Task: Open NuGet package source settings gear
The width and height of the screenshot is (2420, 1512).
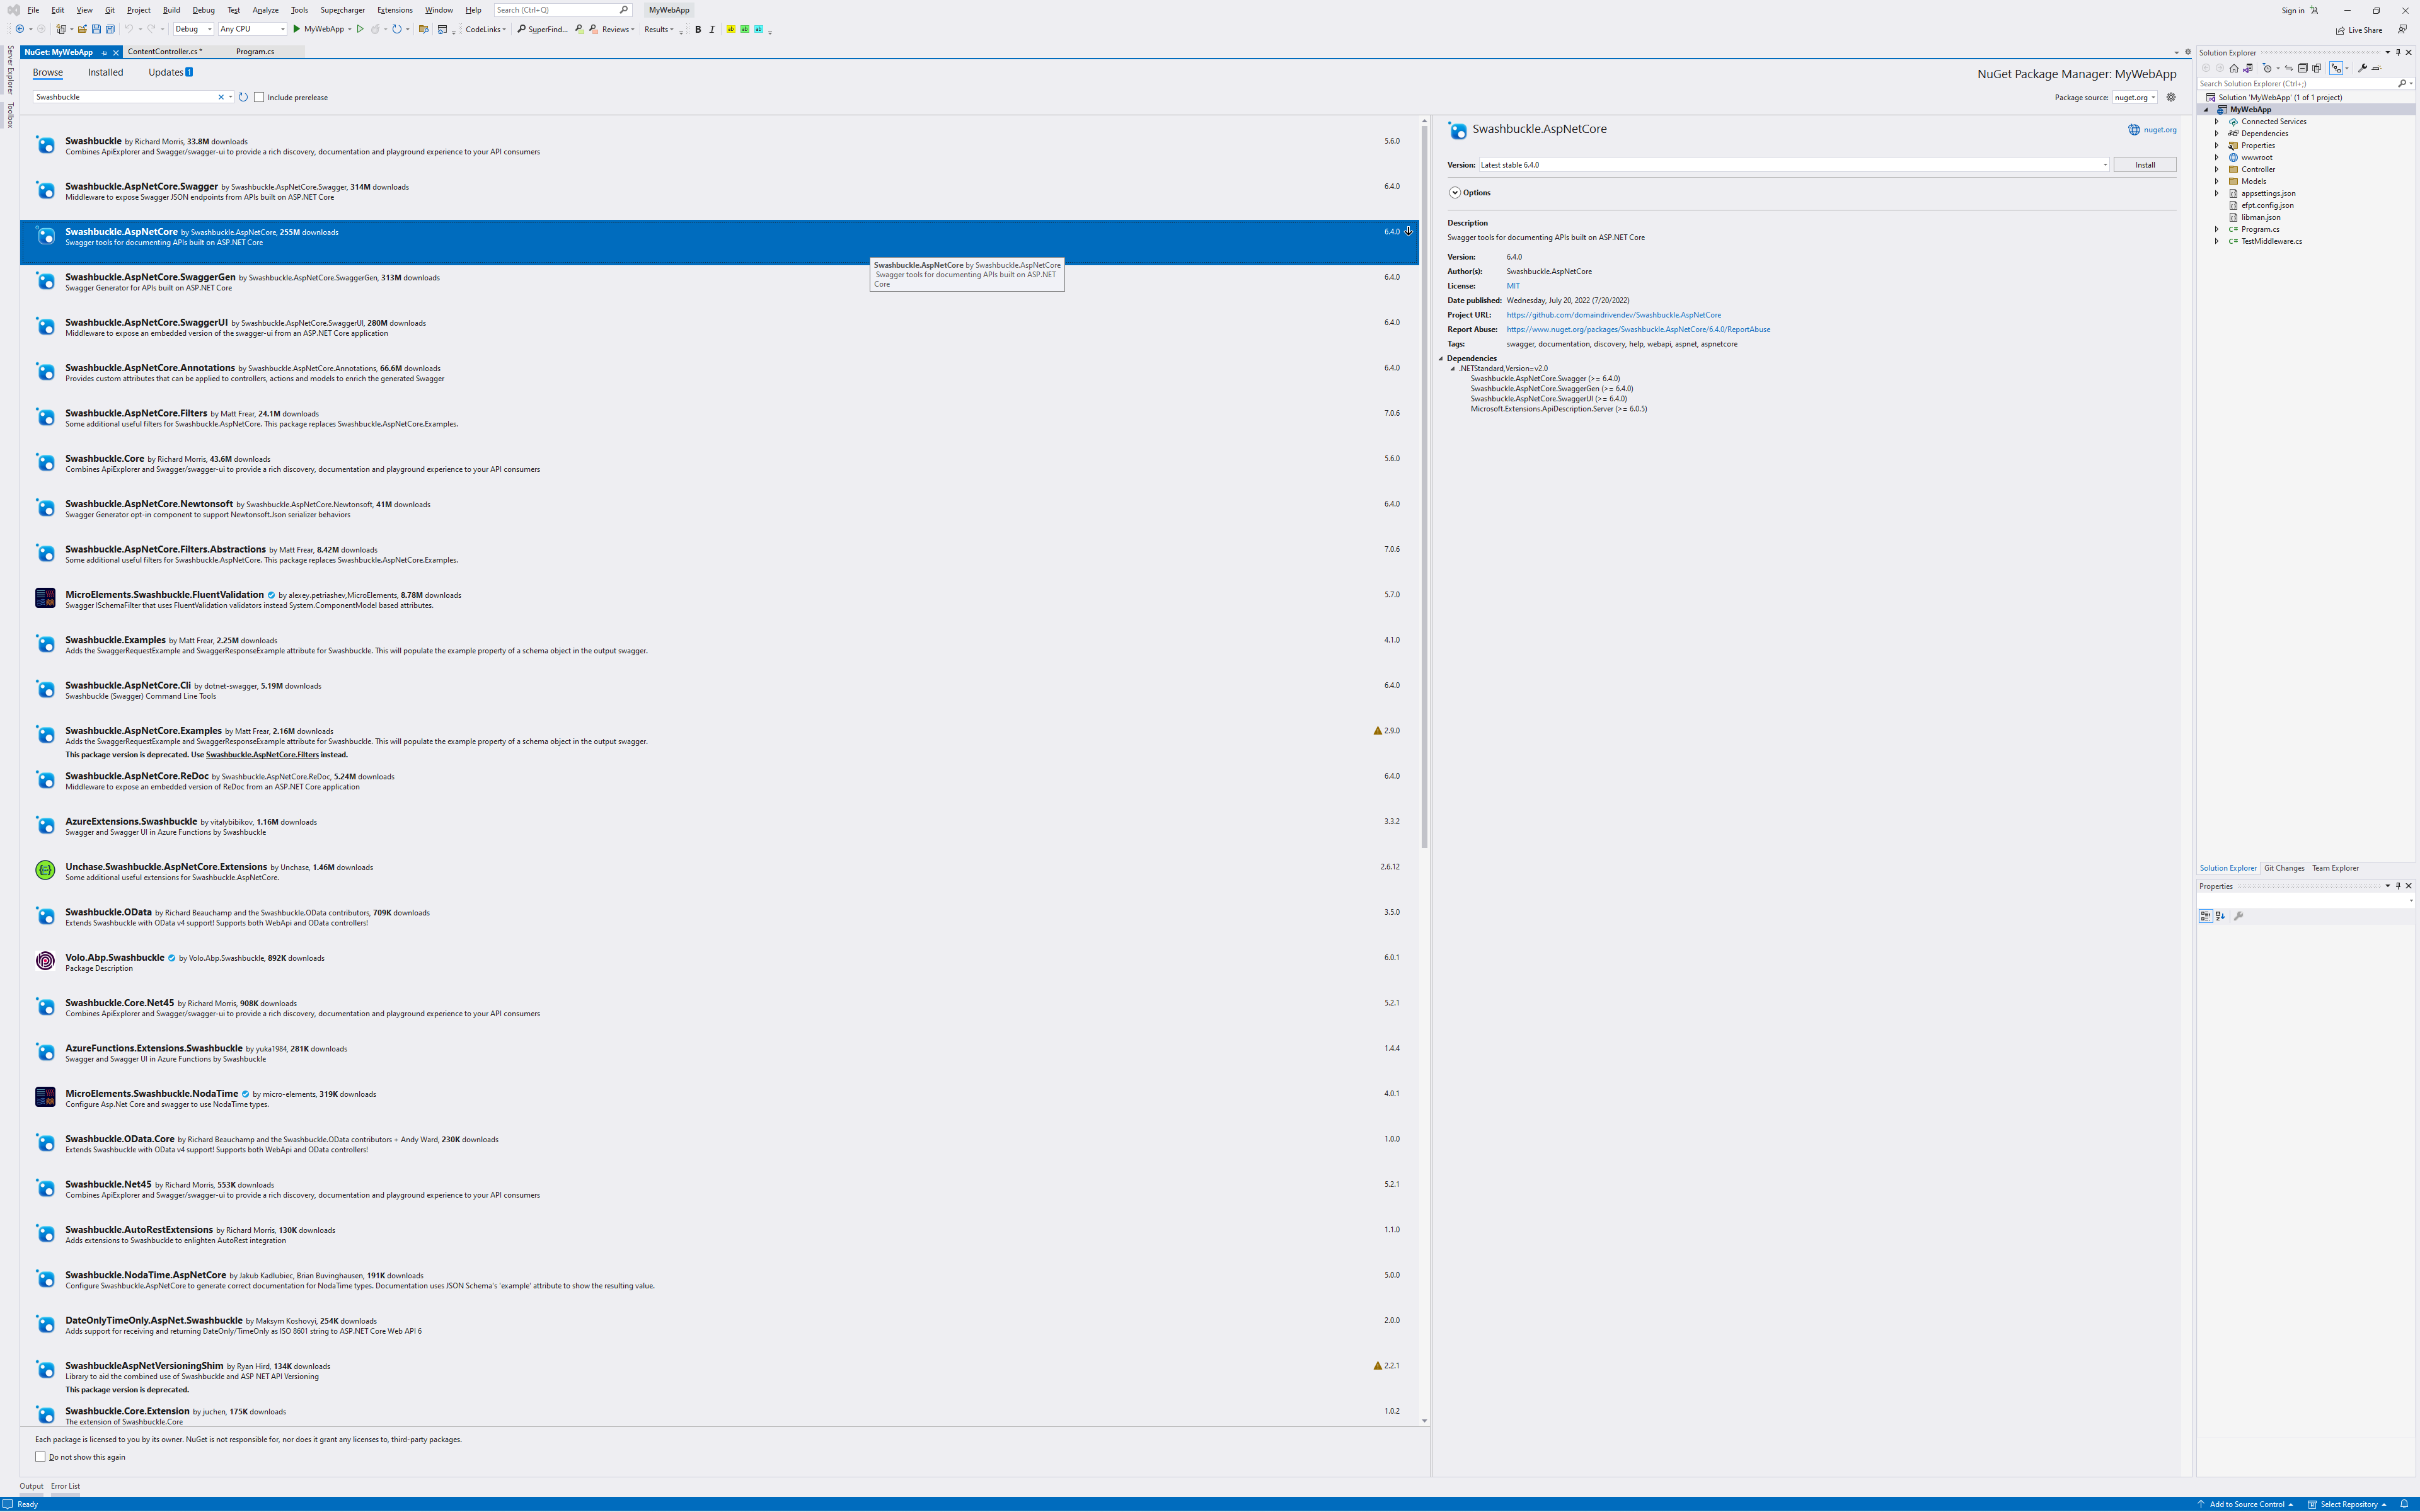Action: point(2171,97)
